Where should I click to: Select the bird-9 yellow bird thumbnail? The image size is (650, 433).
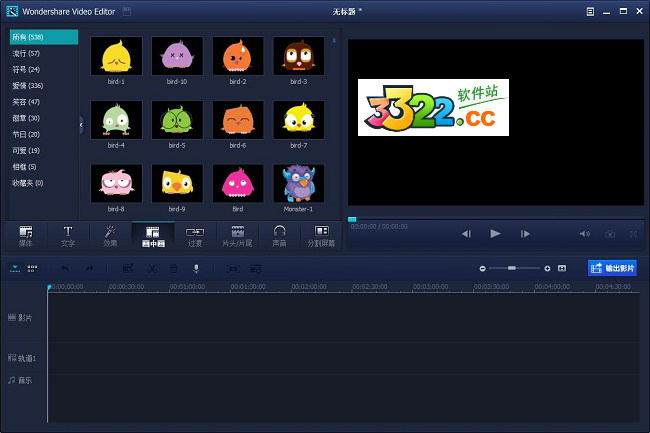[177, 183]
